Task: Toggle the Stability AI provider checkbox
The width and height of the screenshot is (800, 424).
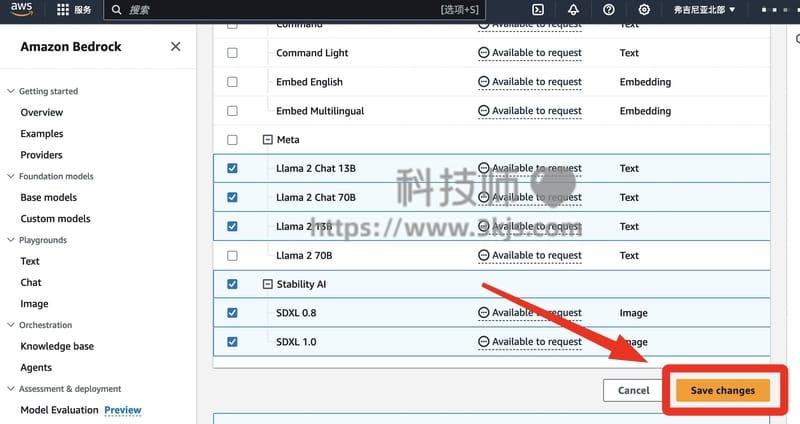Action: pos(232,284)
